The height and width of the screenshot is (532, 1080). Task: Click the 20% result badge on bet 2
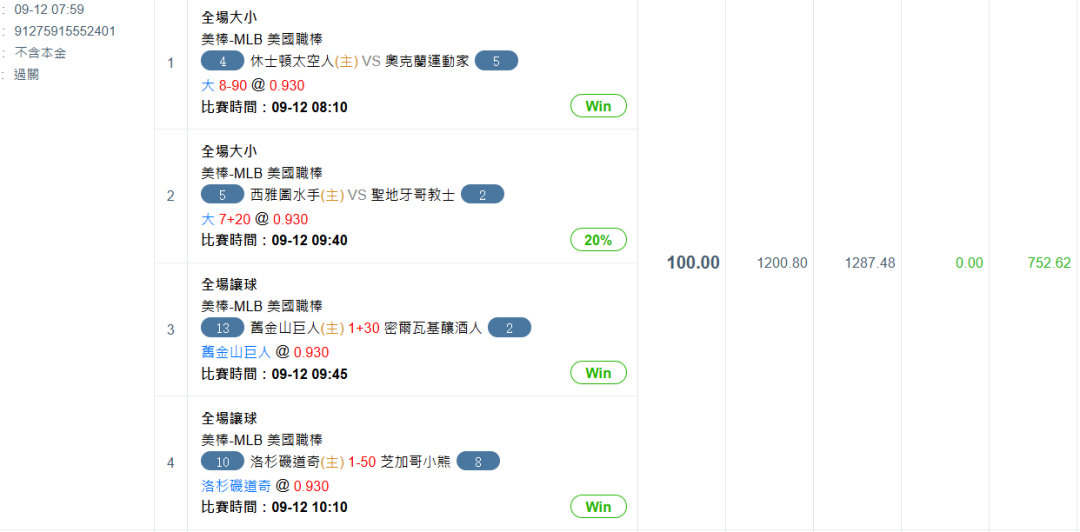pyautogui.click(x=599, y=240)
